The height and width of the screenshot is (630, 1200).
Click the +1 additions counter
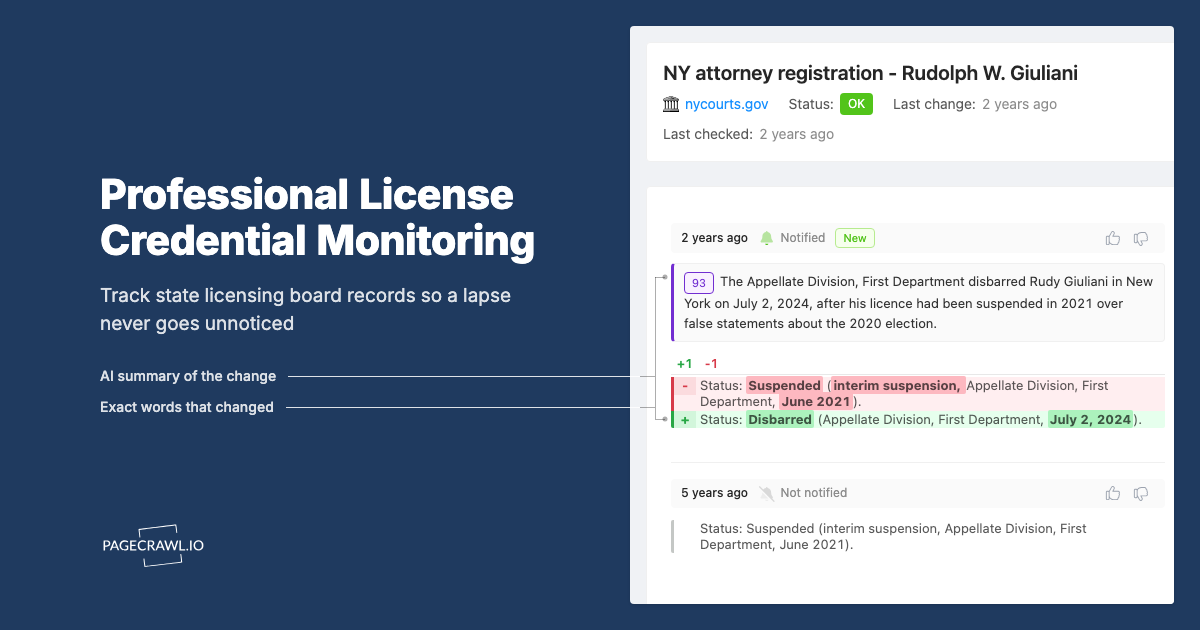684,364
